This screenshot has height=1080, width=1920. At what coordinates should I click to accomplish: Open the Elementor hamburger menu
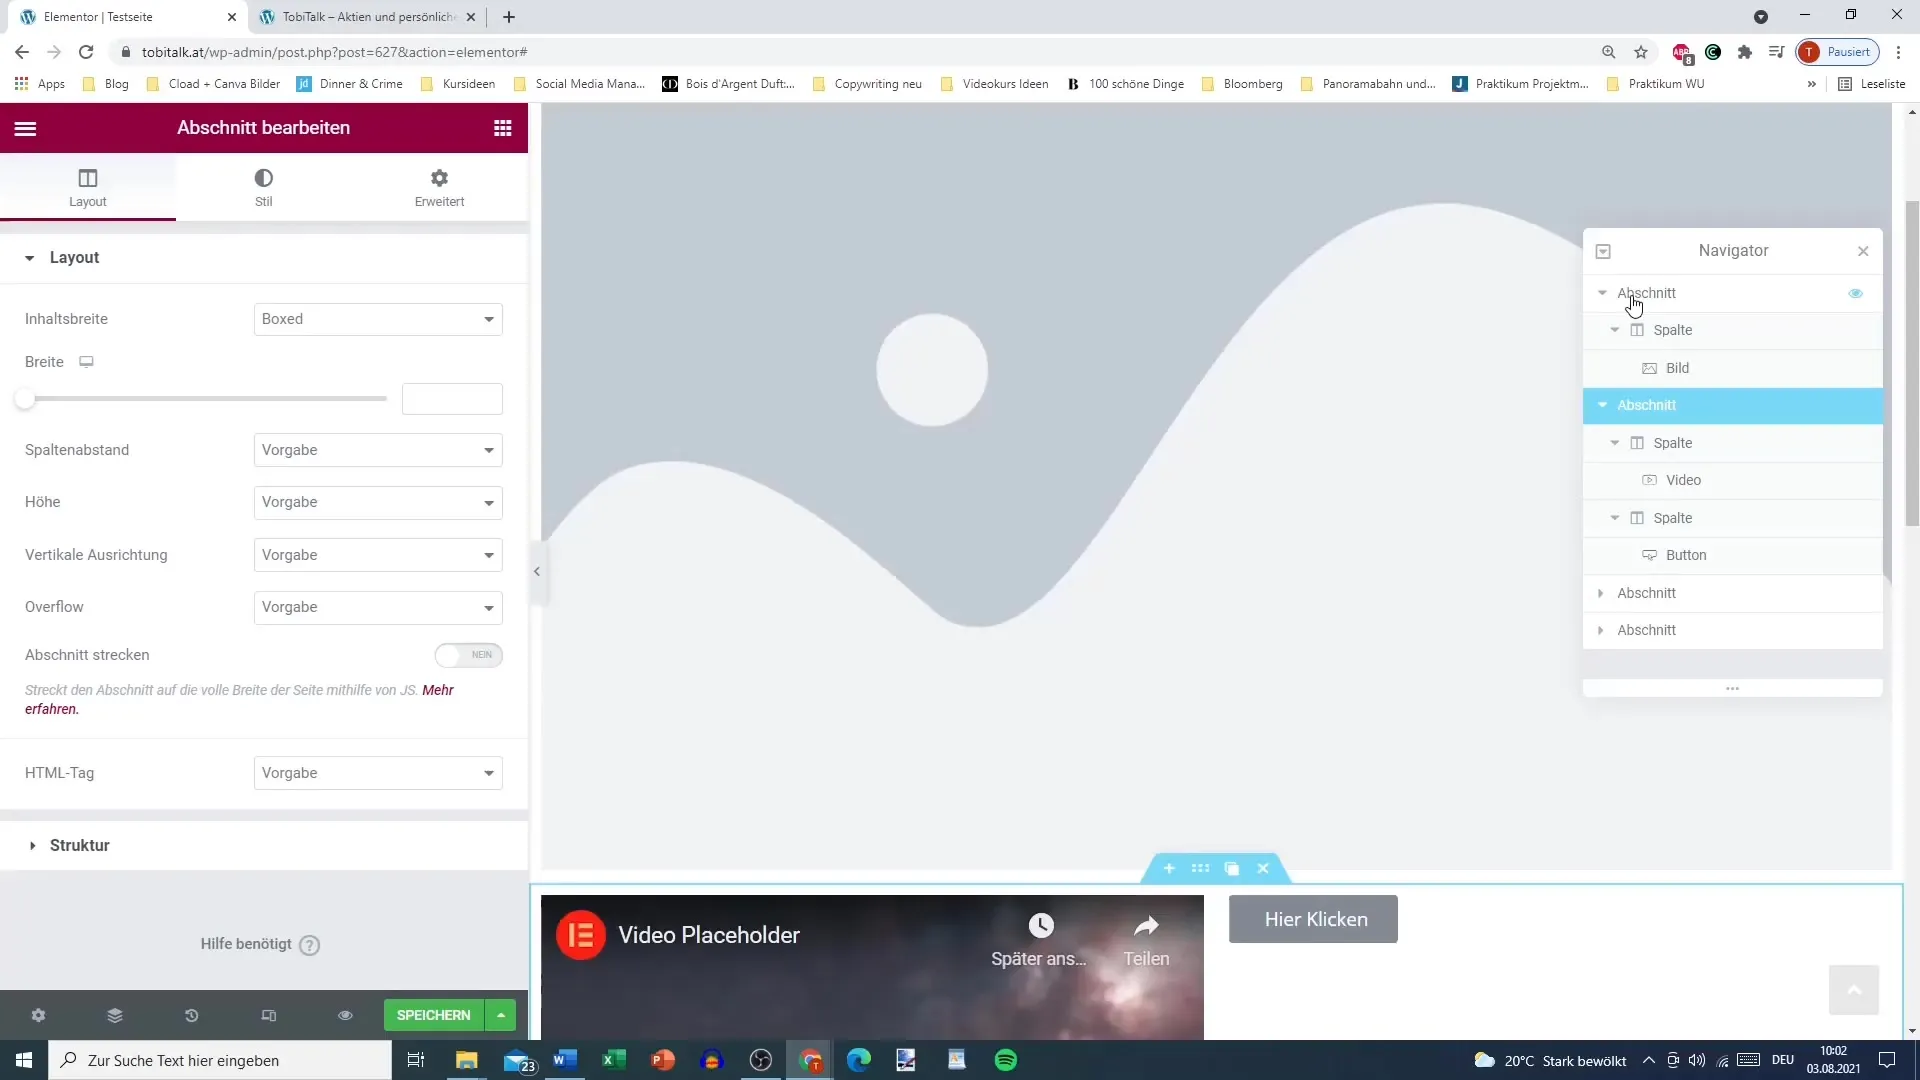26,128
